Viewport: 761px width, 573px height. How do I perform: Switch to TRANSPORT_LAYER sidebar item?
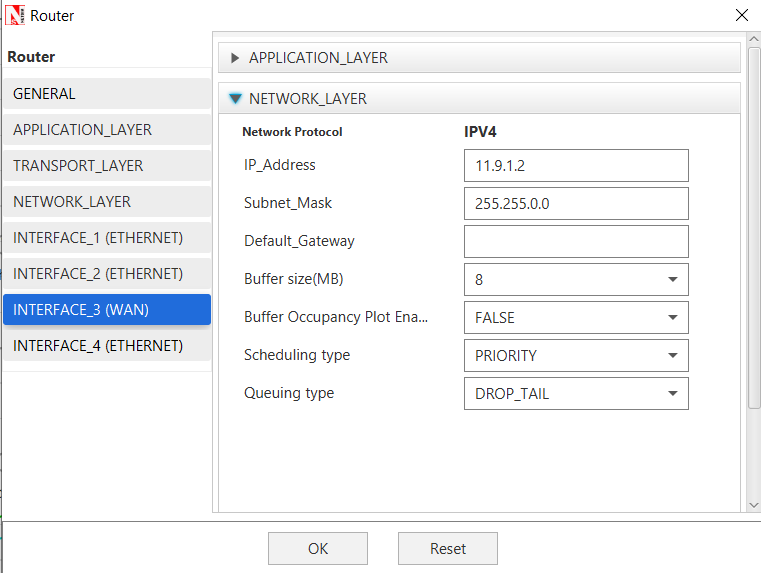pos(106,166)
